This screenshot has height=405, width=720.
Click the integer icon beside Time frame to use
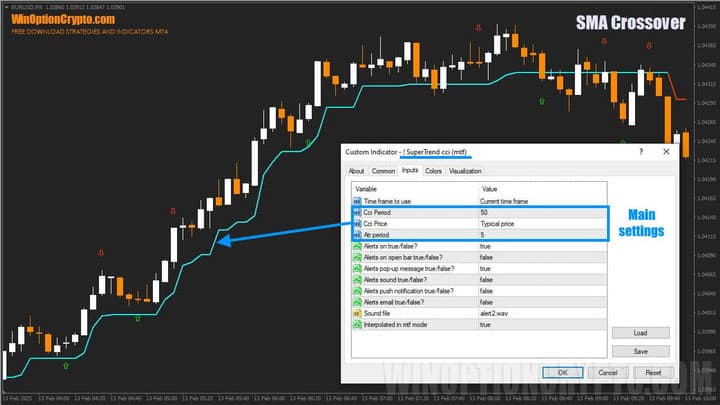click(x=357, y=201)
